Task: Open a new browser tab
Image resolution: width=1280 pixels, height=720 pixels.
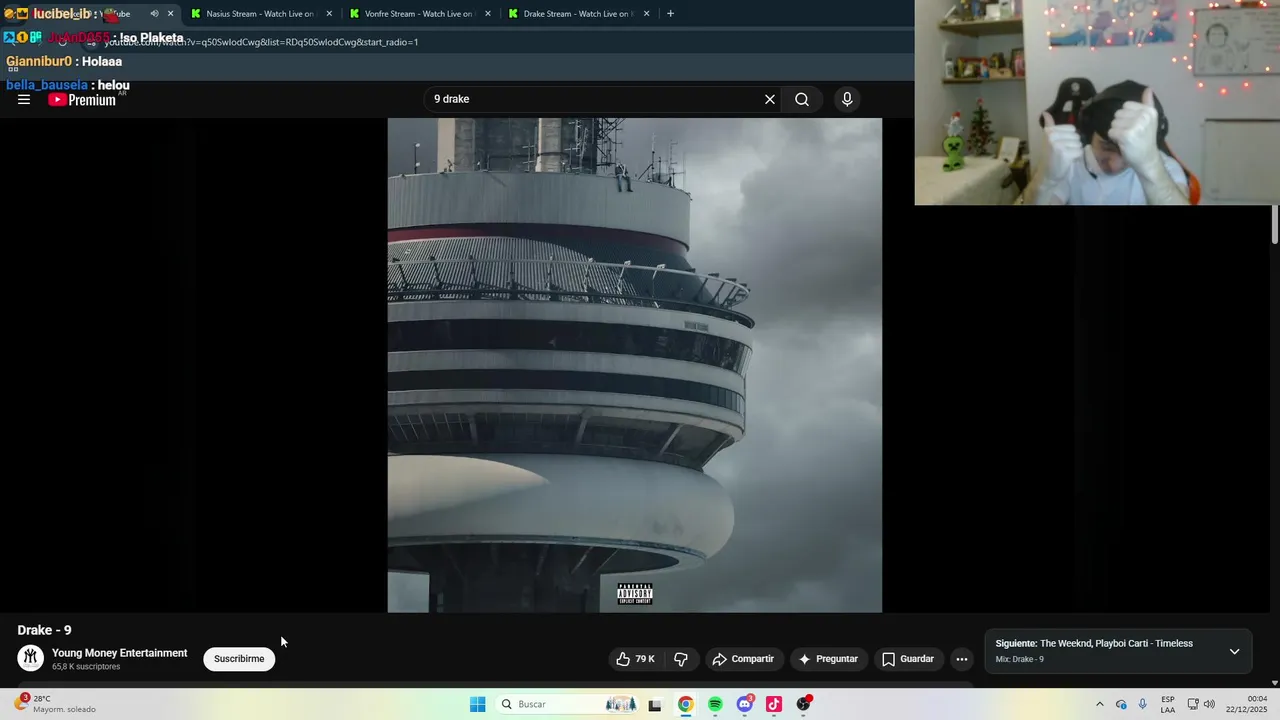Action: [x=670, y=14]
